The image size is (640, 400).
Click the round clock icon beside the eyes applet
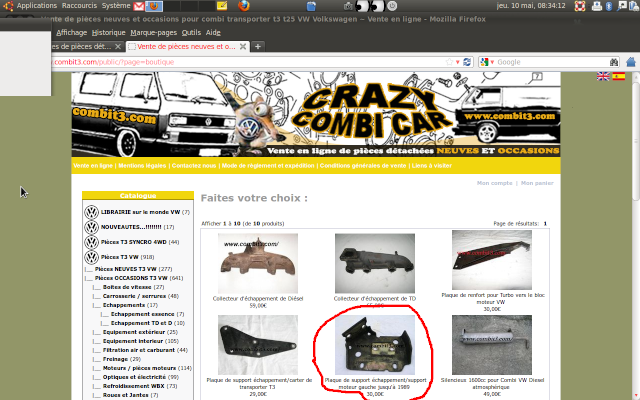[392, 6]
